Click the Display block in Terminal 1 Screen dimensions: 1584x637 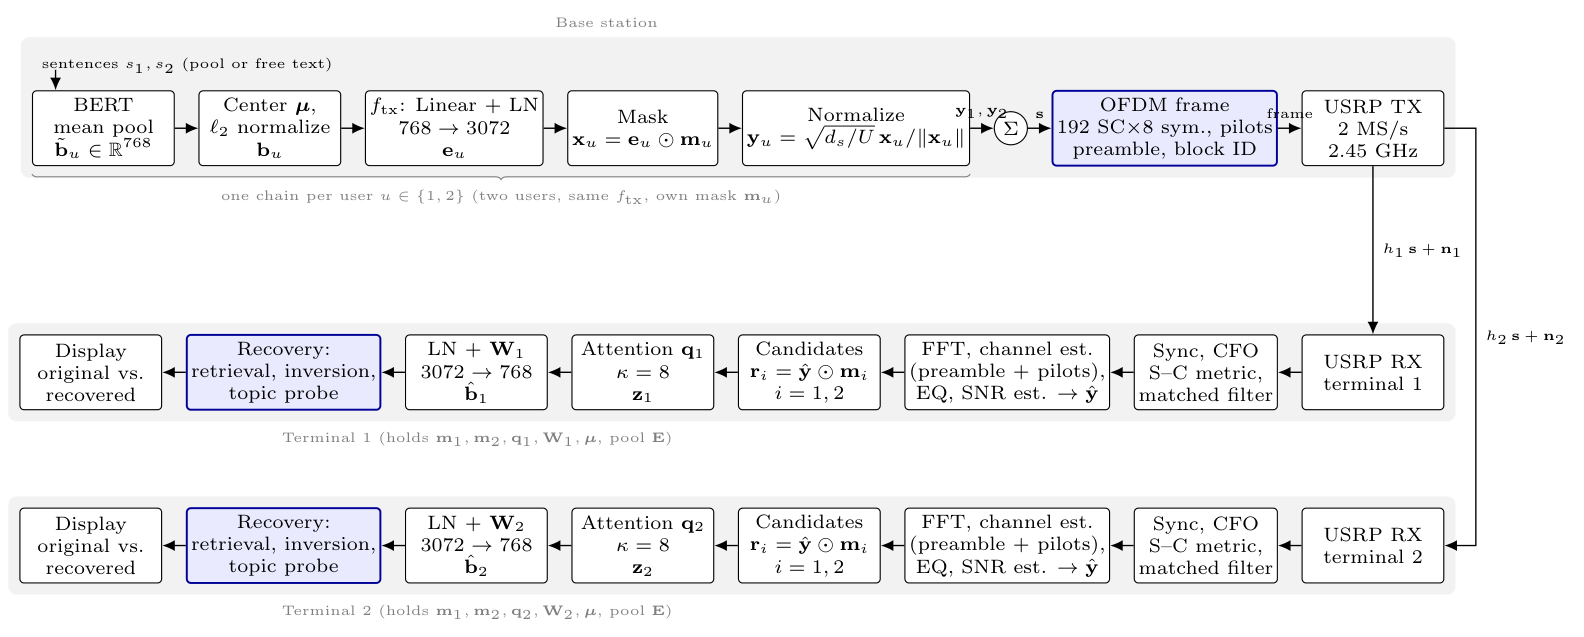[x=91, y=372]
